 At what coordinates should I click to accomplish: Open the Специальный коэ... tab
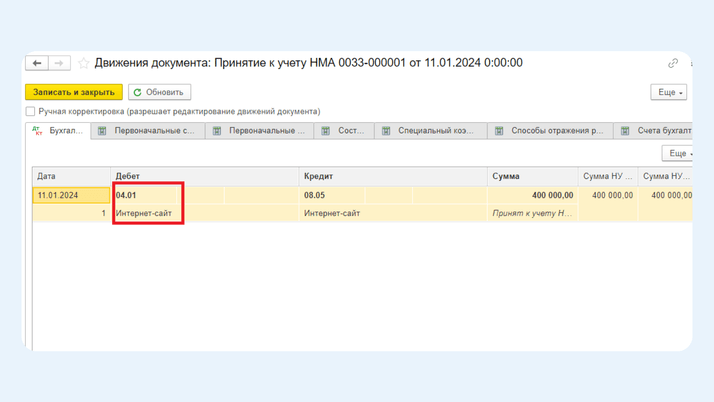[x=431, y=131]
